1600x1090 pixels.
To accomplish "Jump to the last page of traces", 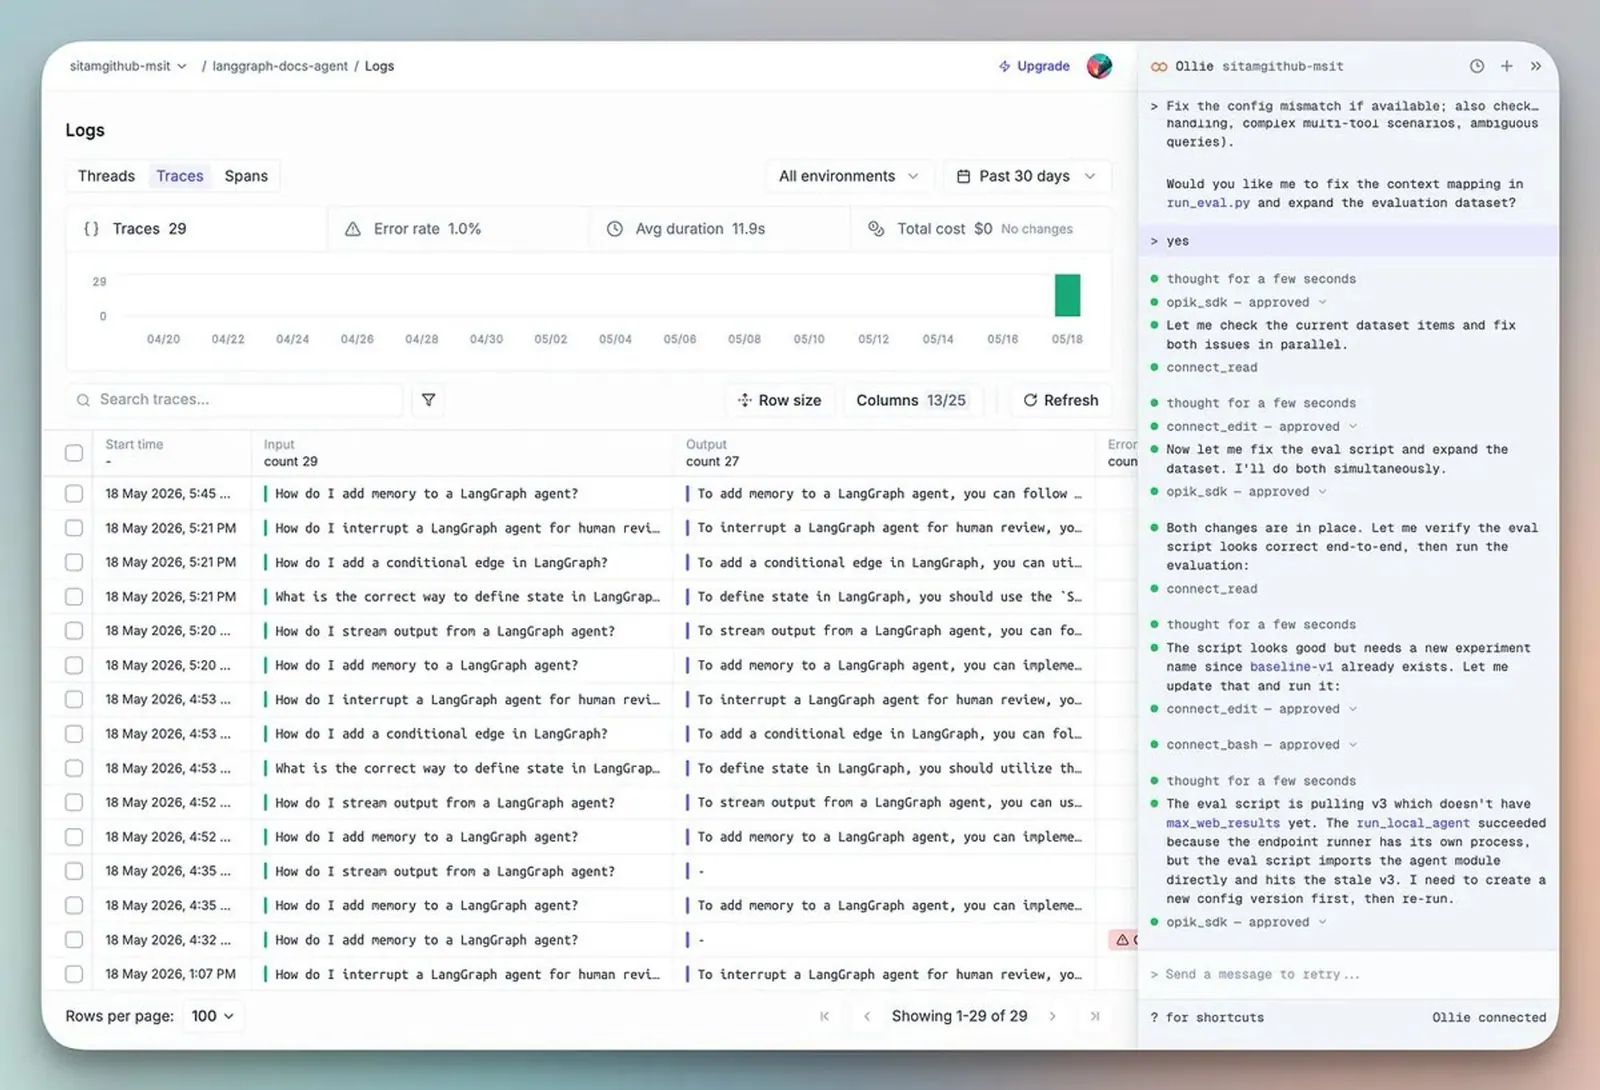I will click(1095, 1016).
